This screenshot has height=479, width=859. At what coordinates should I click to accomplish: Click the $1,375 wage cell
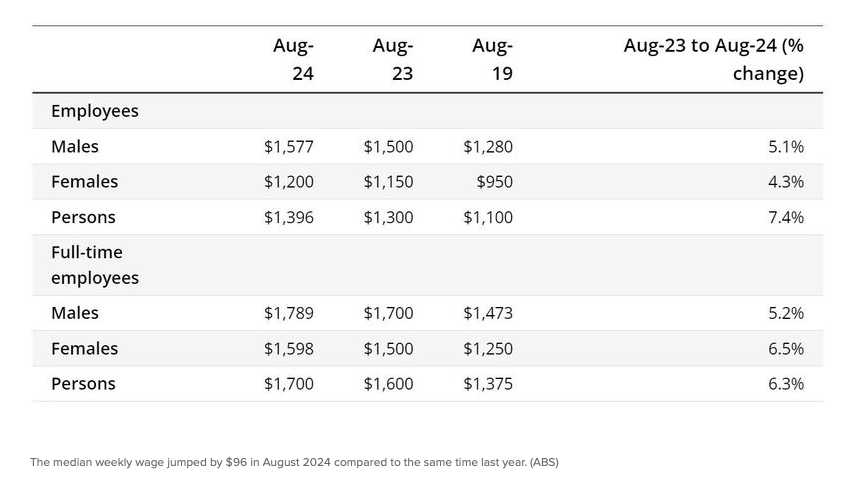coord(488,384)
